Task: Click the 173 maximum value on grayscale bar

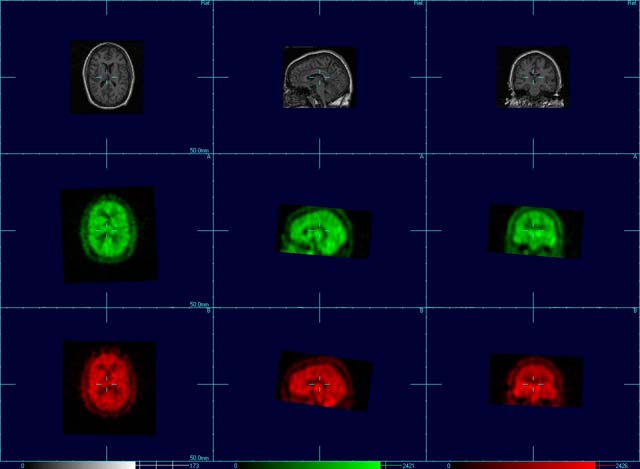Action: click(x=195, y=465)
